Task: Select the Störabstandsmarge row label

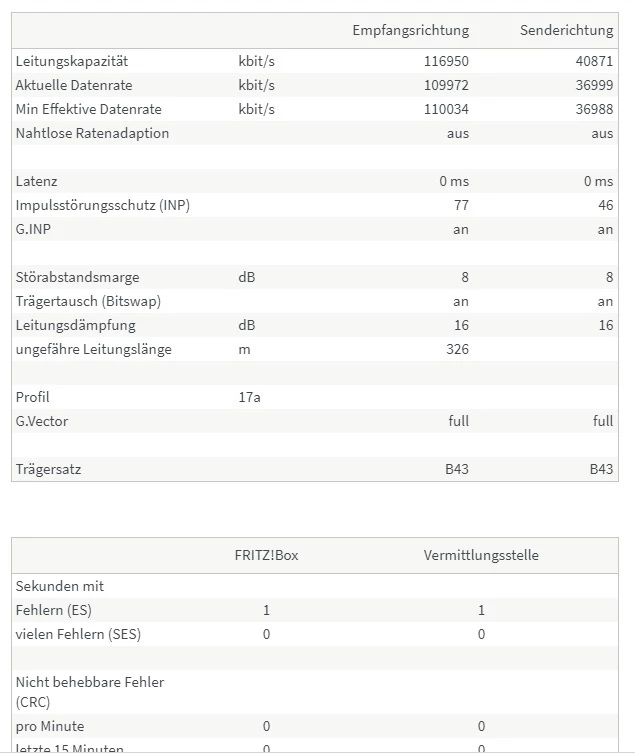Action: click(77, 277)
